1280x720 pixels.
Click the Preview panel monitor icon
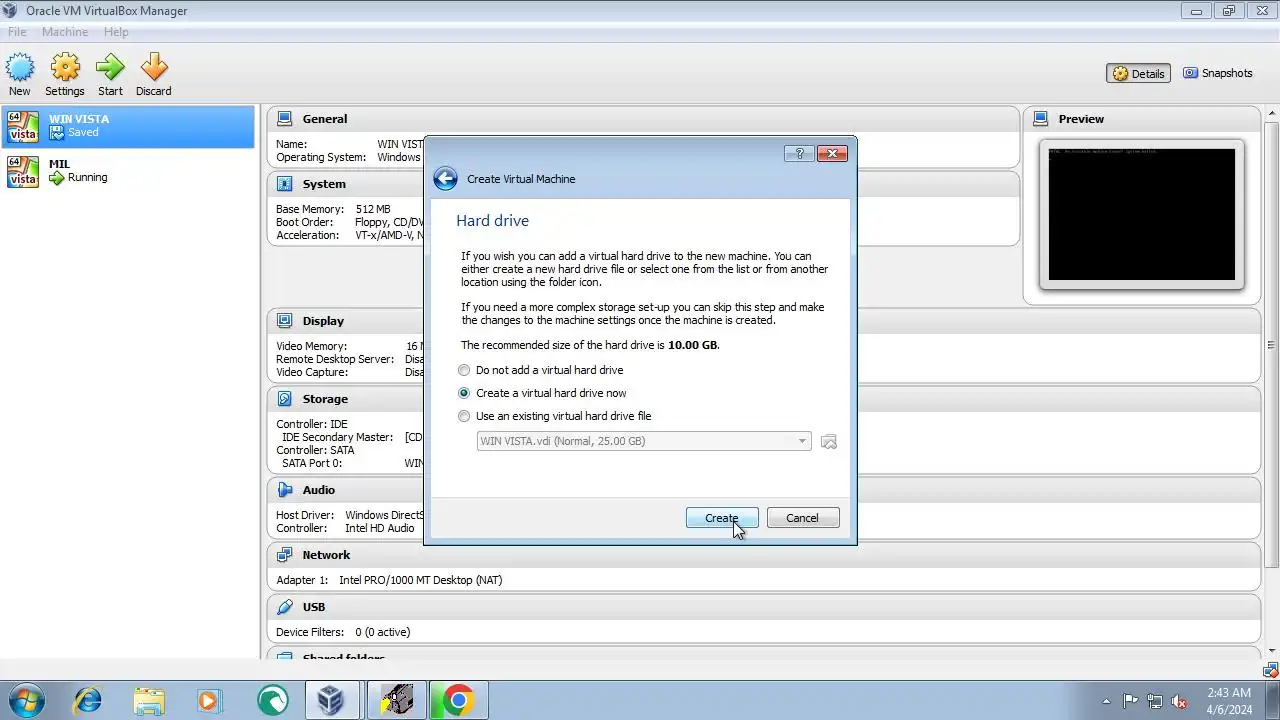pyautogui.click(x=1041, y=118)
